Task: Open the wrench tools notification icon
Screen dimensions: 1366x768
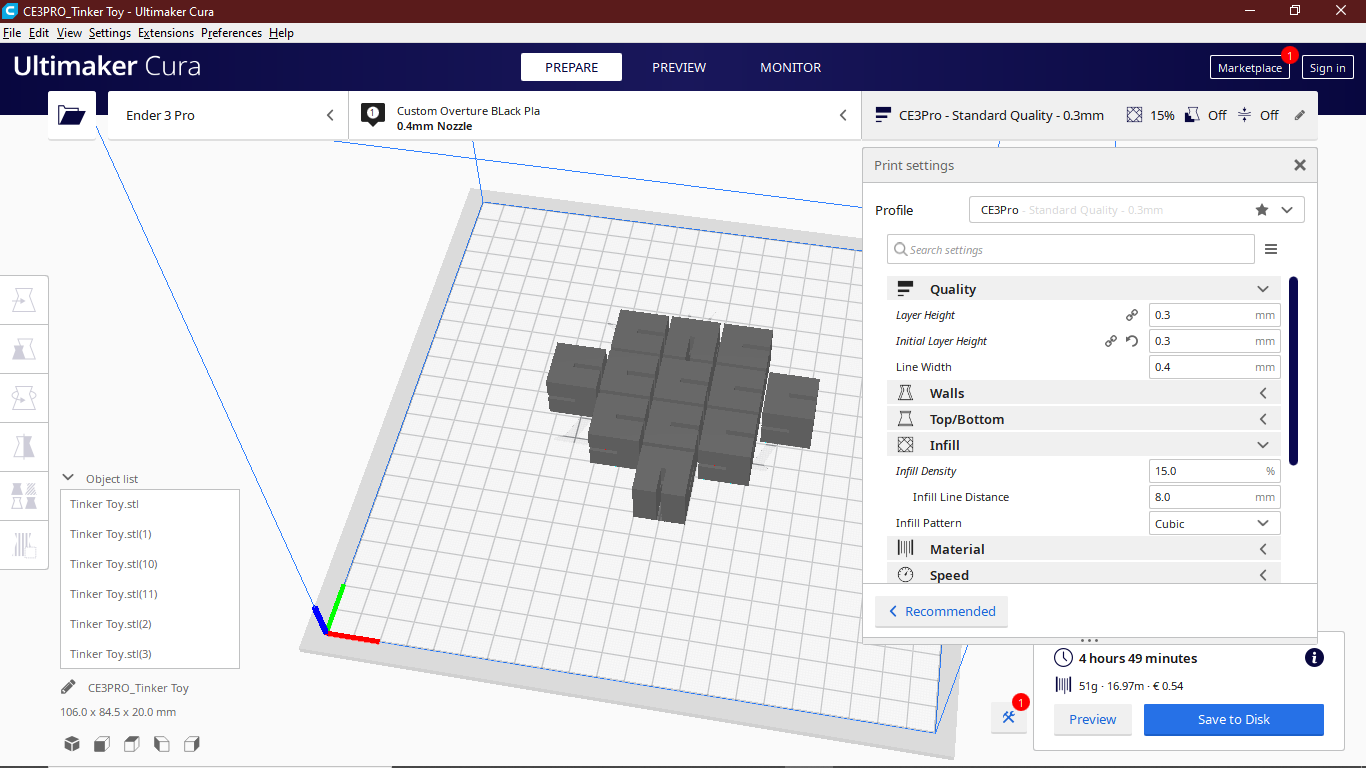Action: pos(1009,717)
